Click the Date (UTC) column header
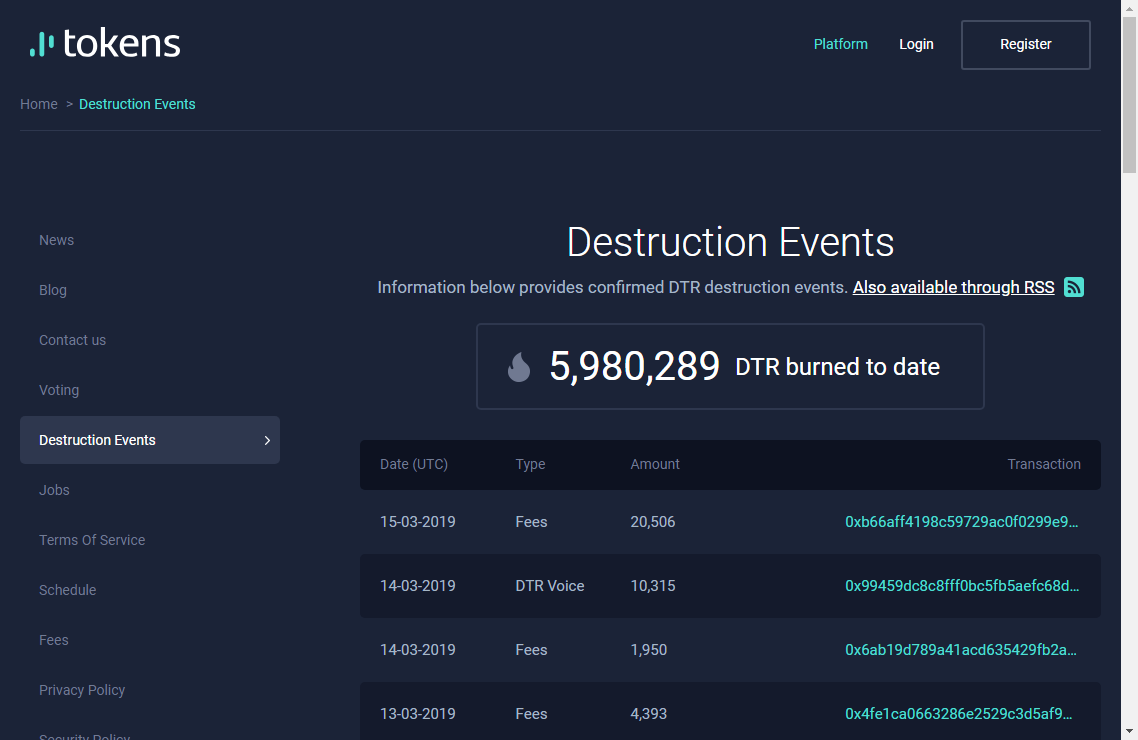The image size is (1138, 740). 414,464
